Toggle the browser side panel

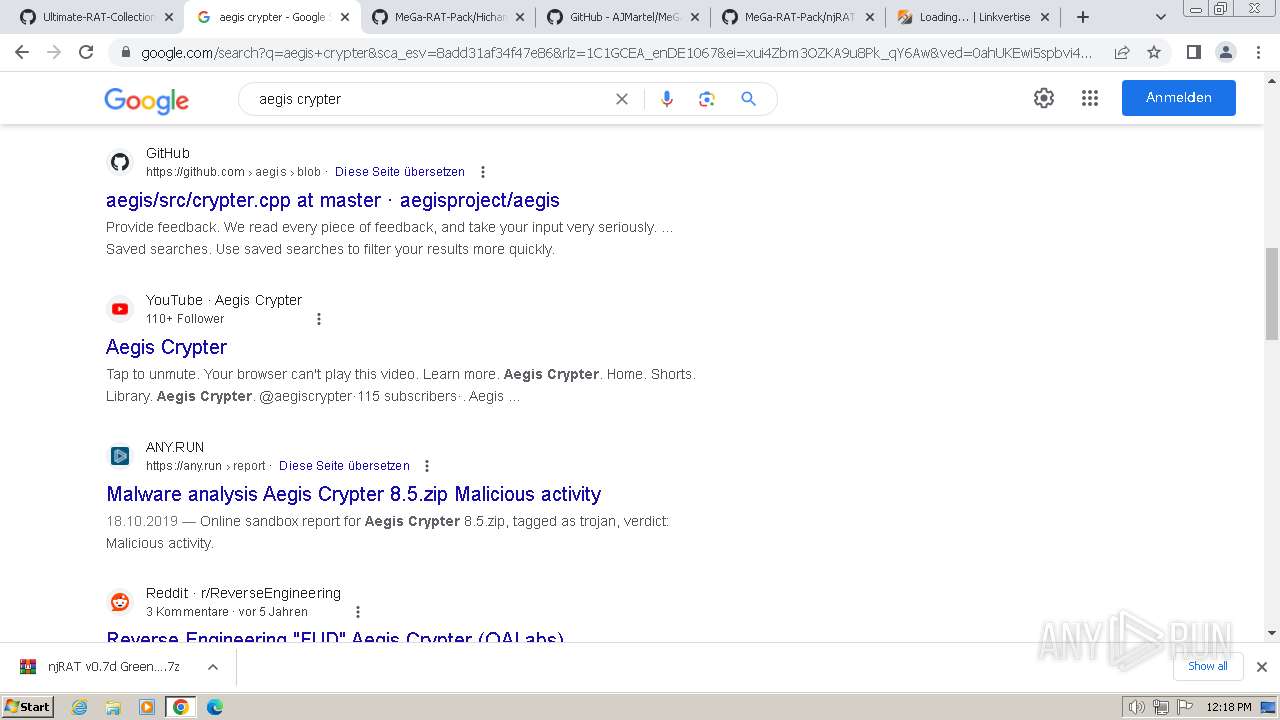click(x=1193, y=52)
